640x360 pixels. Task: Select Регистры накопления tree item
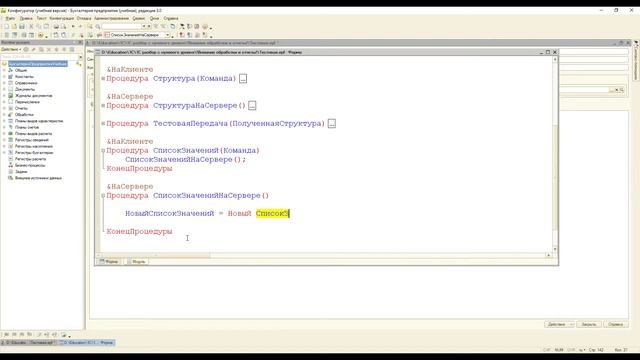click(x=34, y=146)
